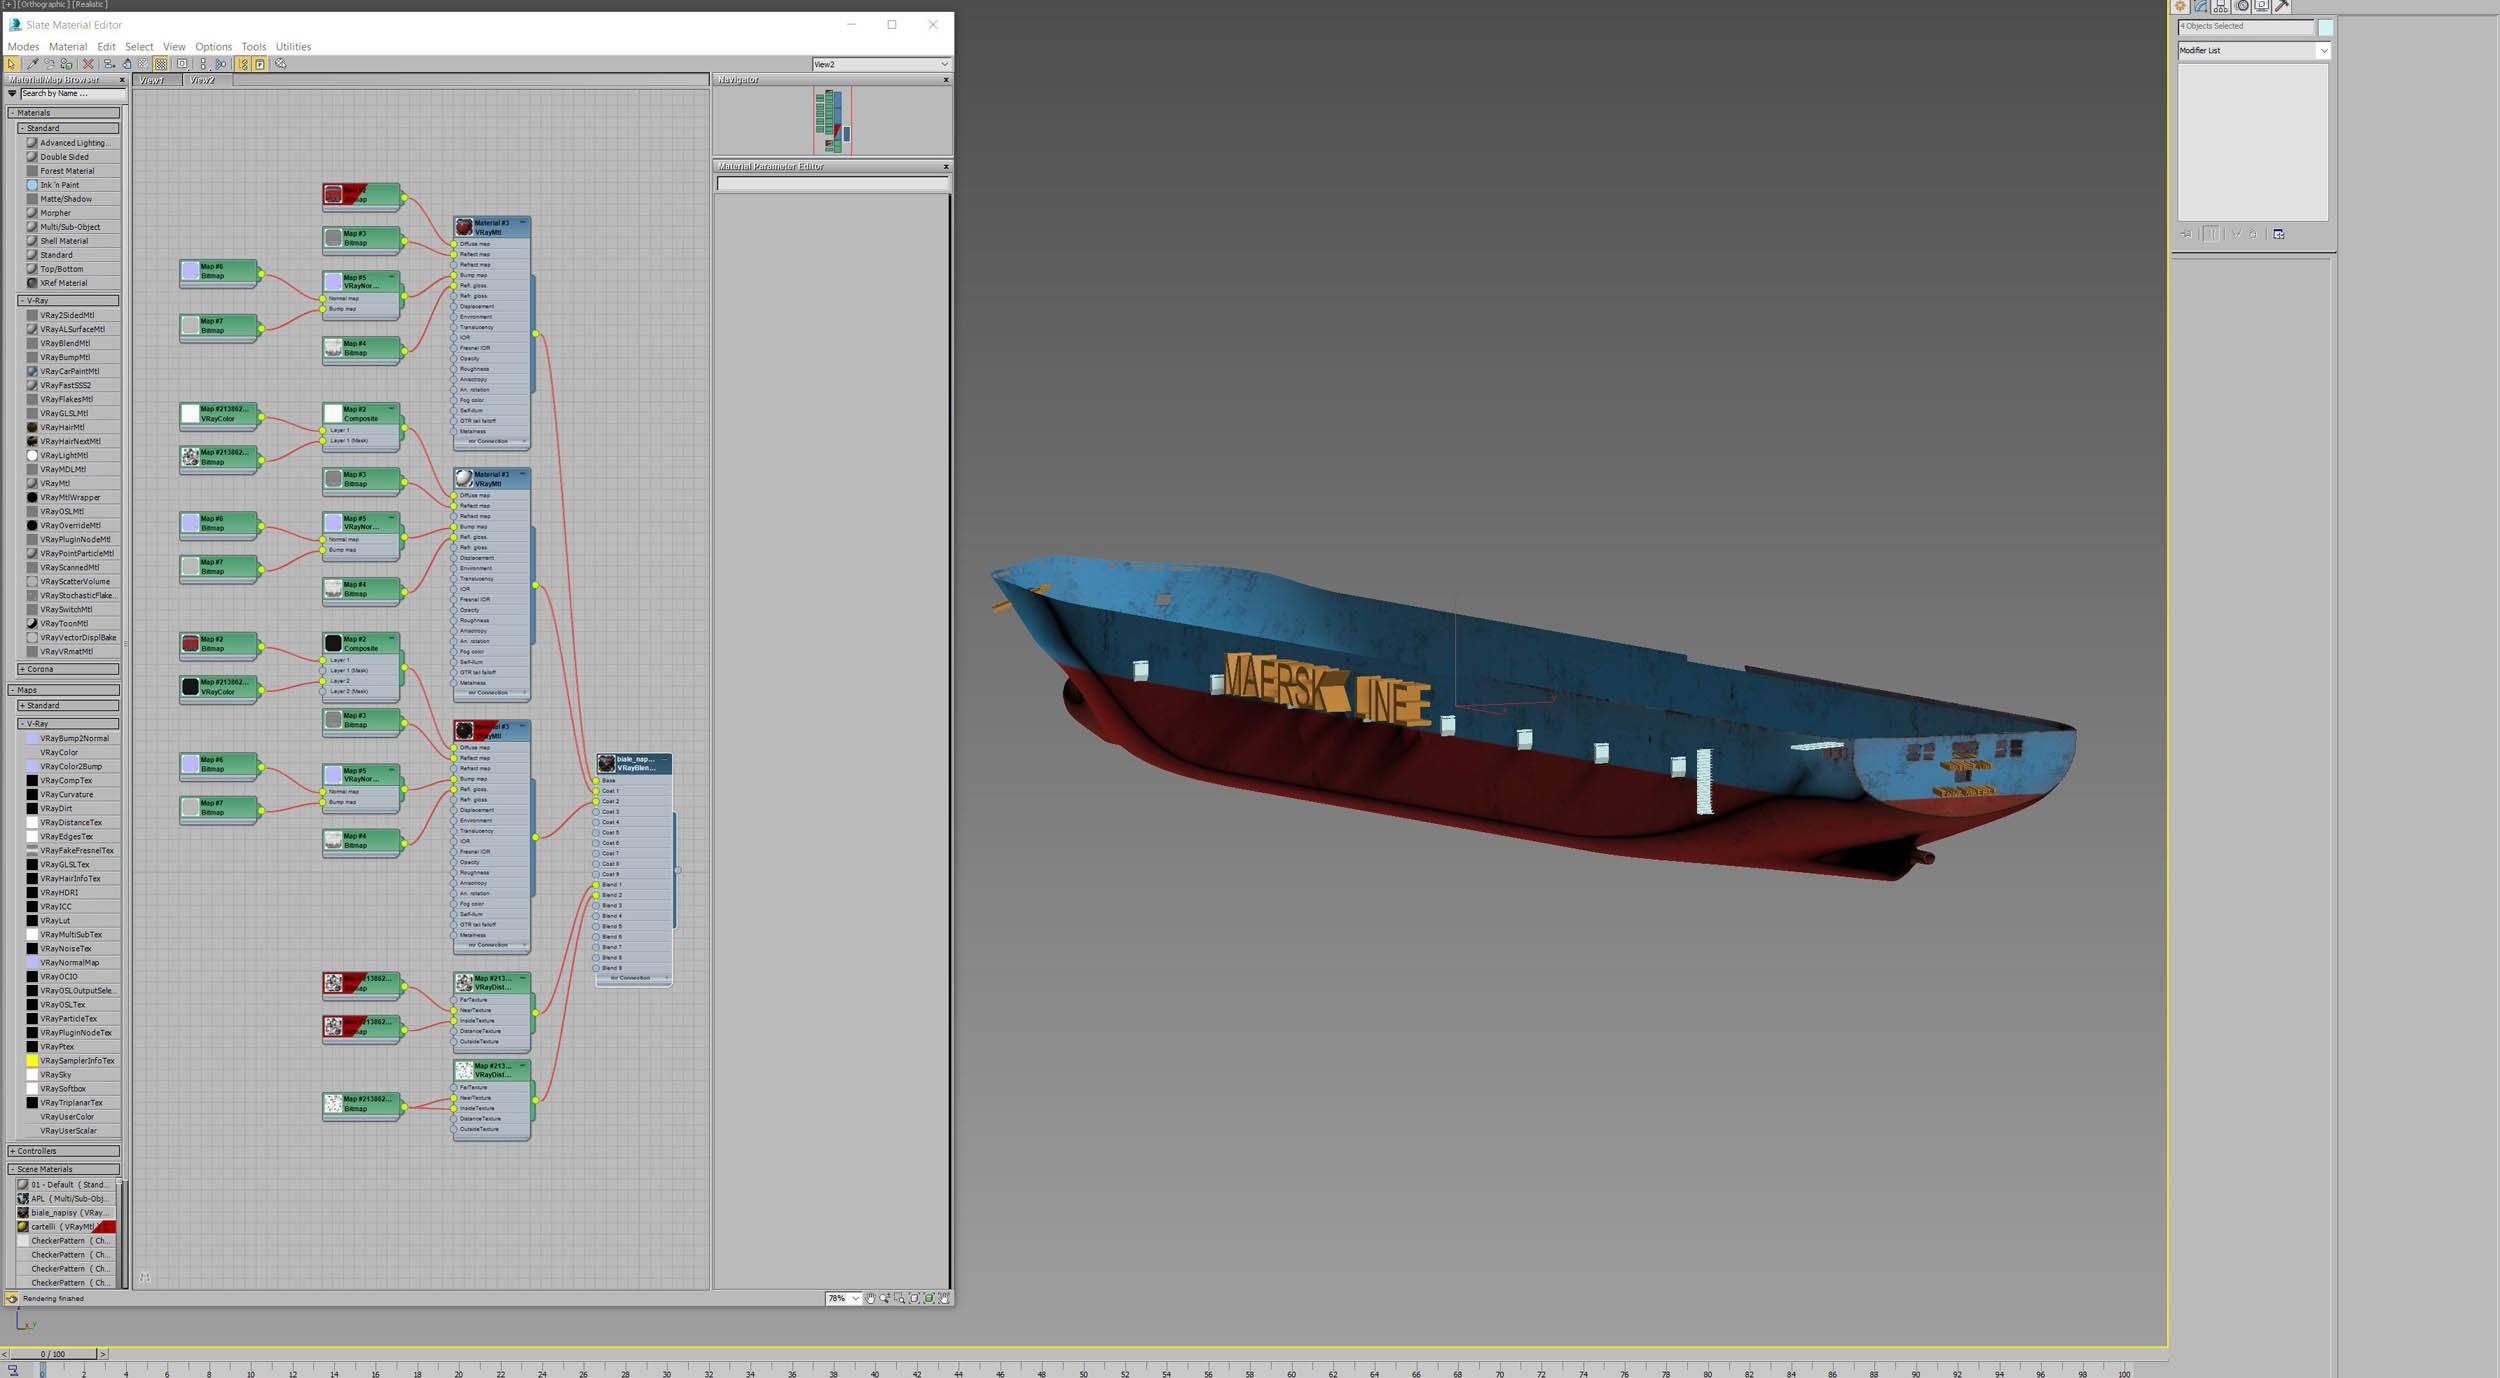2500x1378 pixels.
Task: Click the Search by Name field
Action: click(71, 93)
